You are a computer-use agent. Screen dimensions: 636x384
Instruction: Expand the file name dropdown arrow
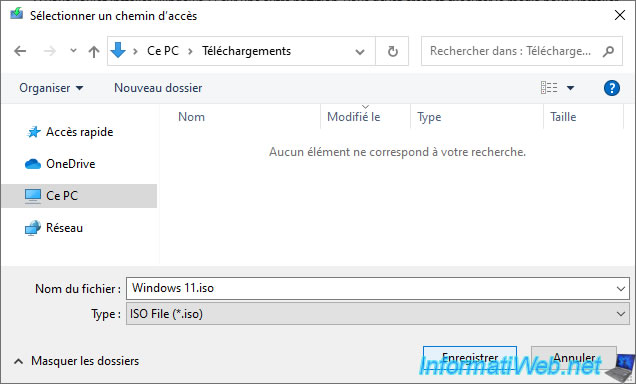(621, 289)
